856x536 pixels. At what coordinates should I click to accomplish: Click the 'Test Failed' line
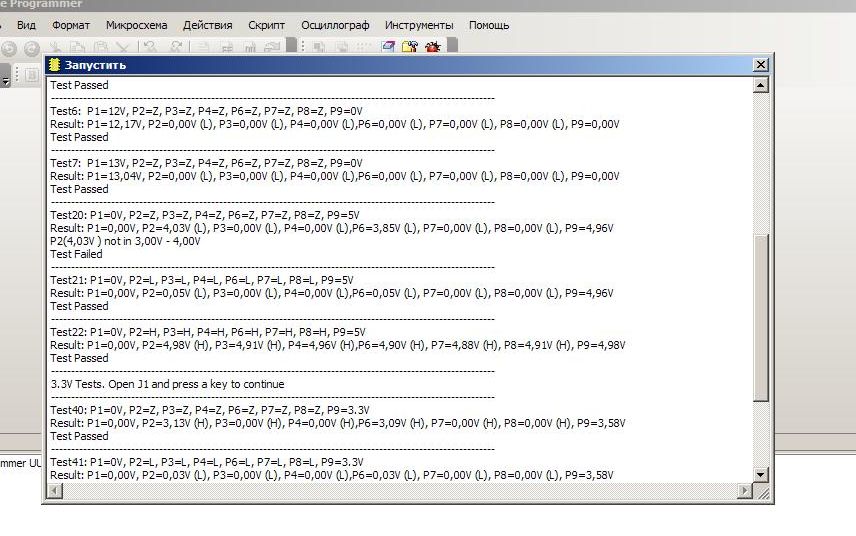[76, 254]
